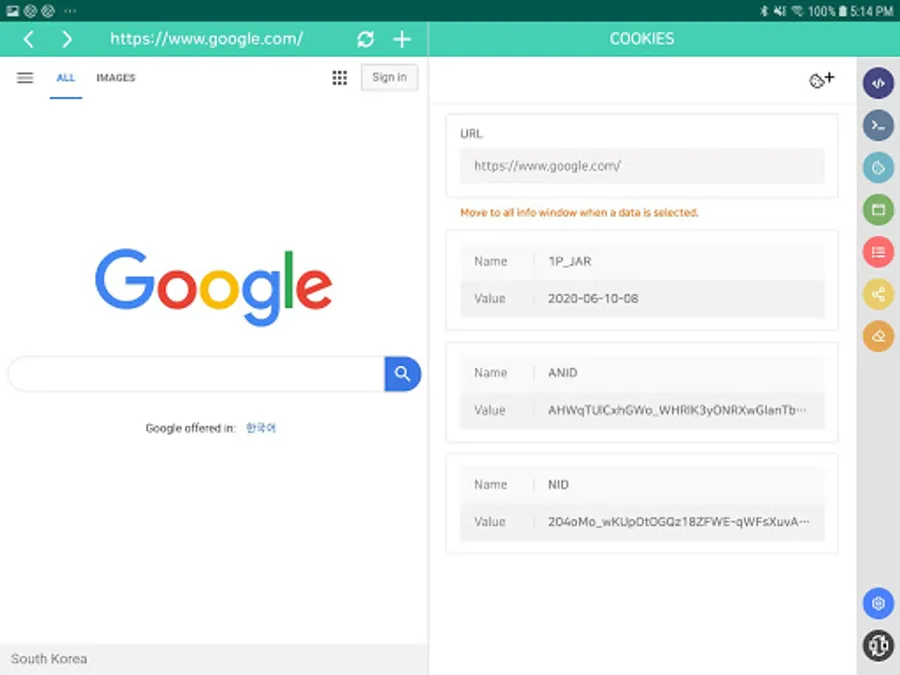Tap the Bluetooth status icon

pos(764,11)
